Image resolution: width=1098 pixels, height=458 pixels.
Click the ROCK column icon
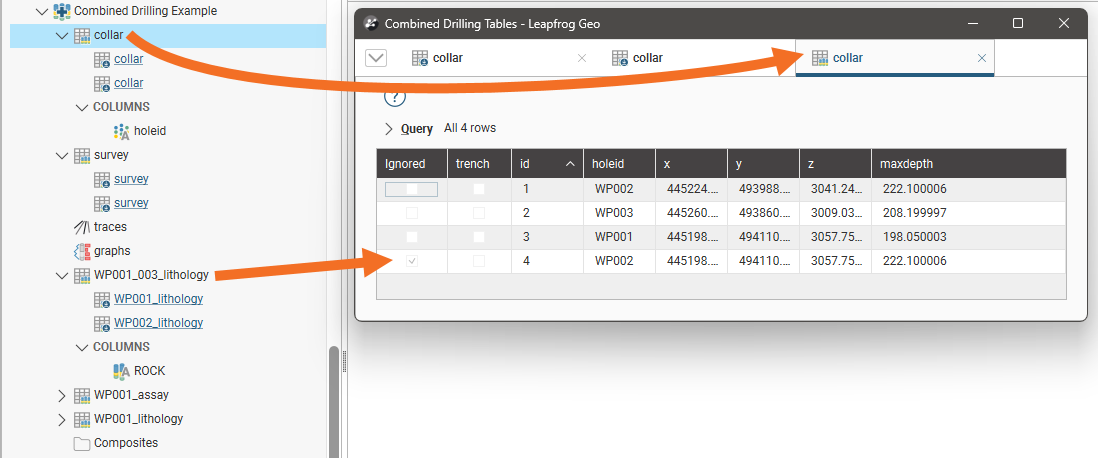pos(122,371)
